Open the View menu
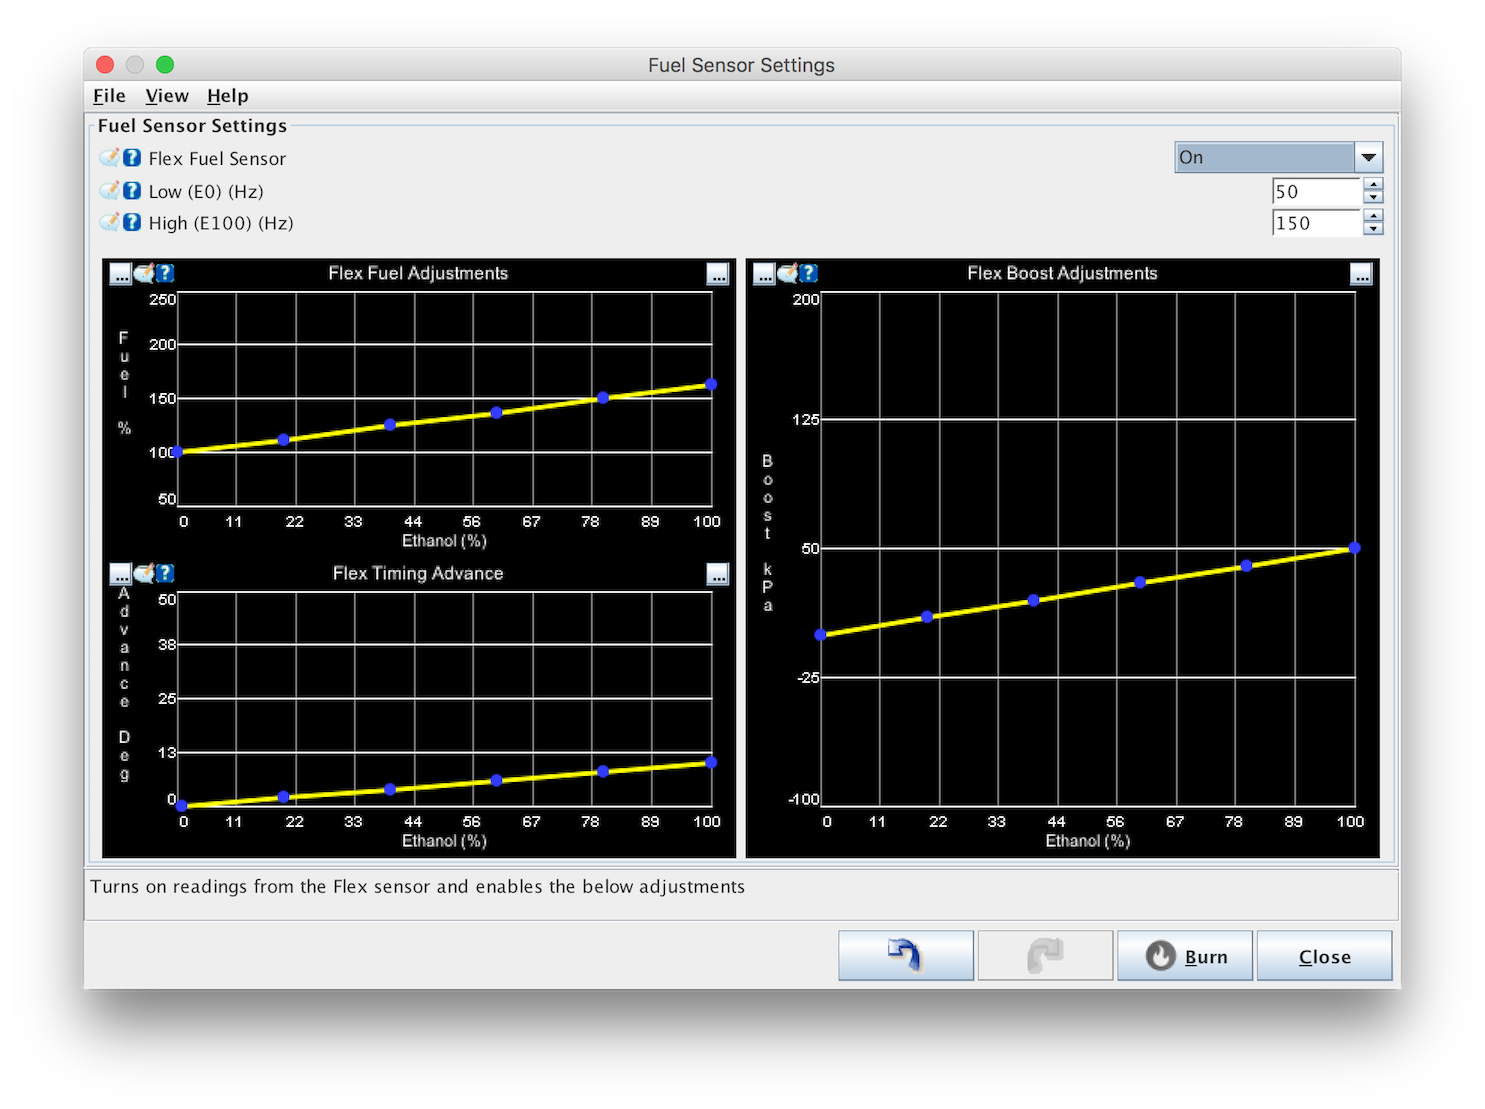The height and width of the screenshot is (1109, 1485). click(x=167, y=96)
